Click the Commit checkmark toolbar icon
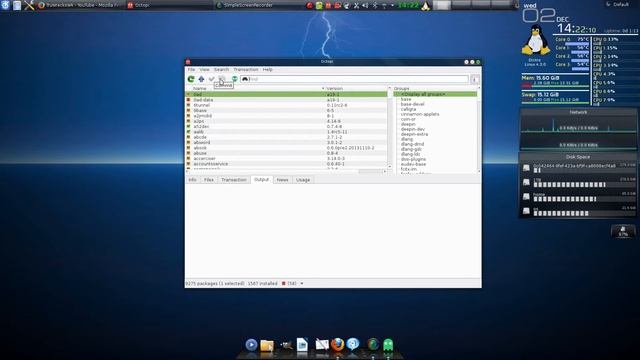This screenshot has width=640, height=360. click(211, 79)
